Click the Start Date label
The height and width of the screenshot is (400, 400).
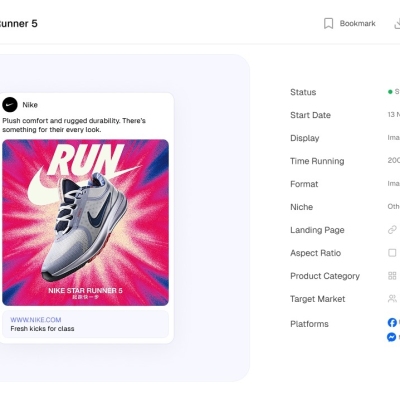click(310, 115)
